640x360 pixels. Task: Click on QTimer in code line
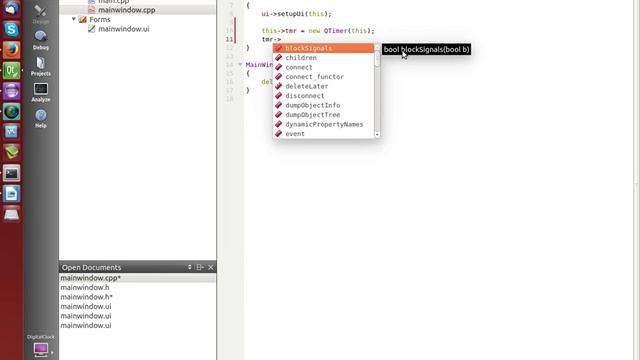pyautogui.click(x=336, y=31)
